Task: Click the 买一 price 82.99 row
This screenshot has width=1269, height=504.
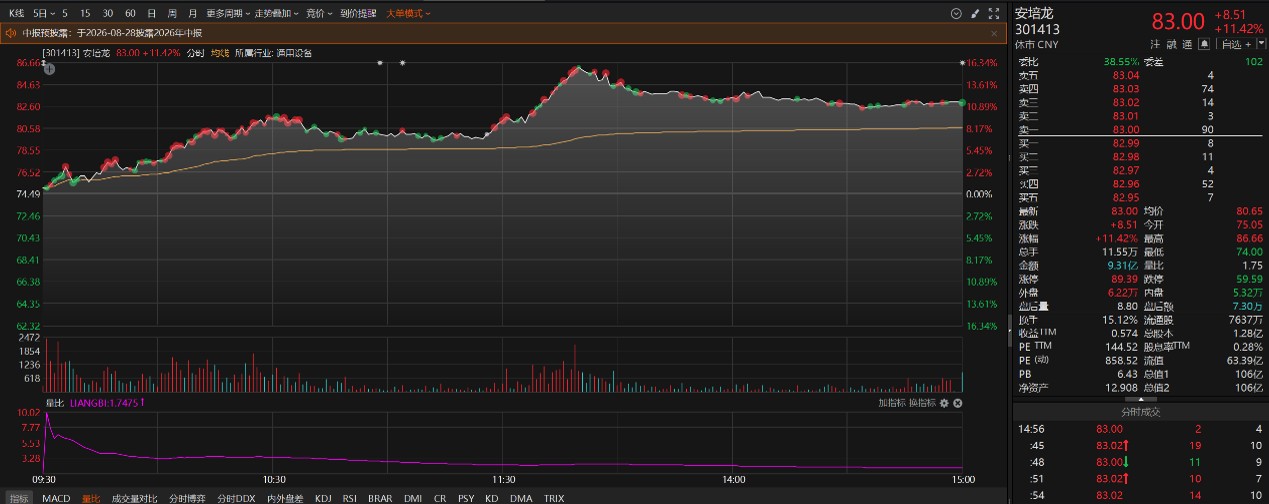Action: click(x=1140, y=143)
